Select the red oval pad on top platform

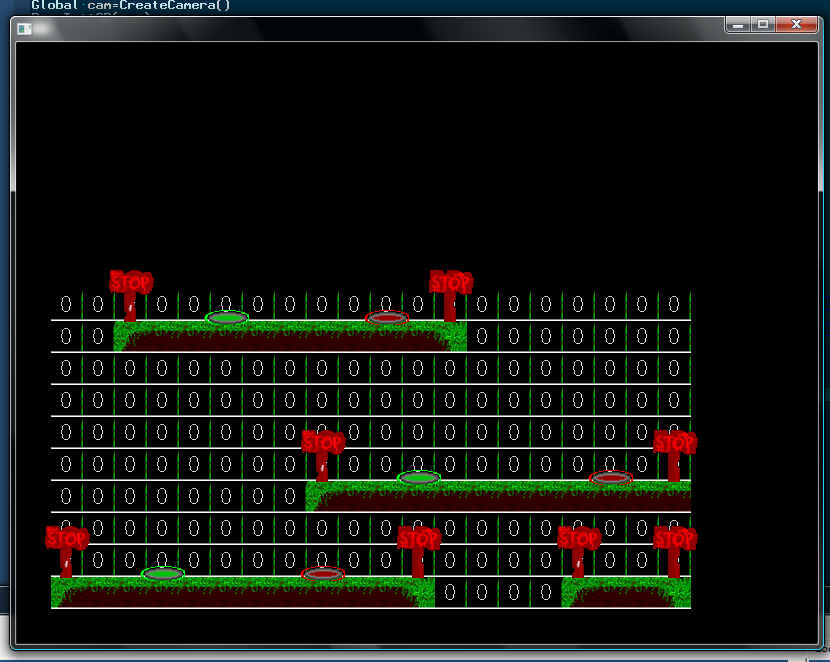point(387,318)
